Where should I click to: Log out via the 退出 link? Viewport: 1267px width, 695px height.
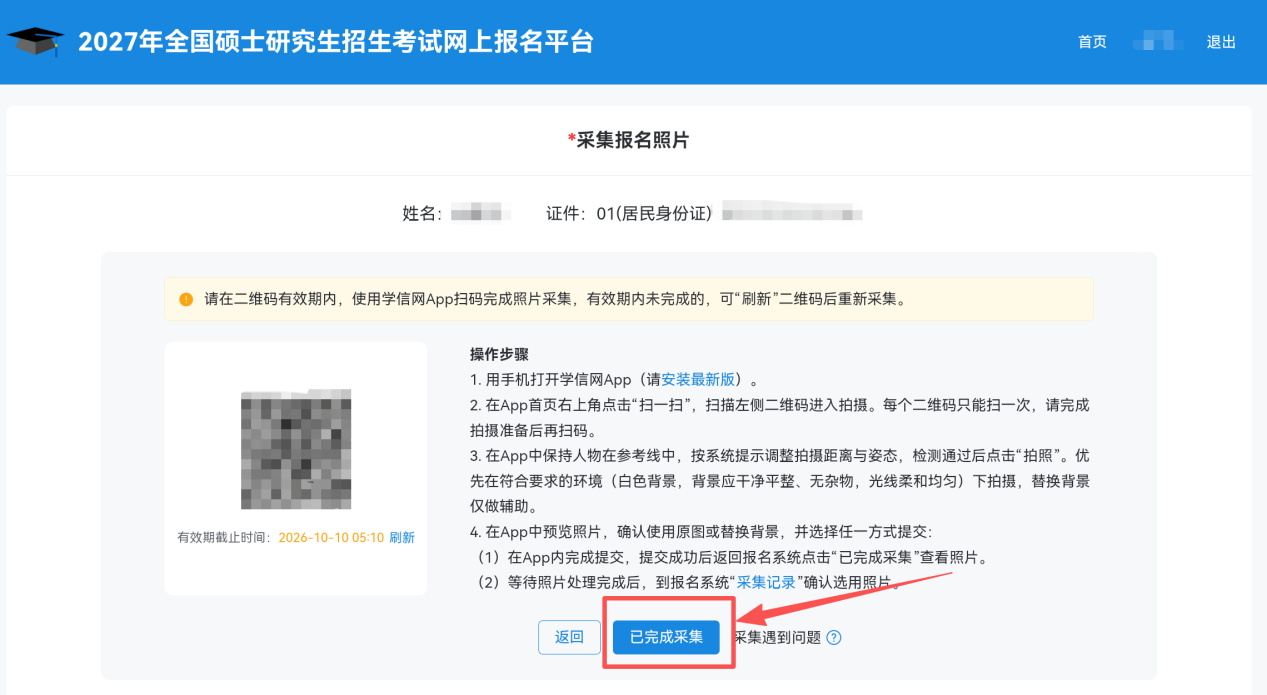click(x=1221, y=42)
